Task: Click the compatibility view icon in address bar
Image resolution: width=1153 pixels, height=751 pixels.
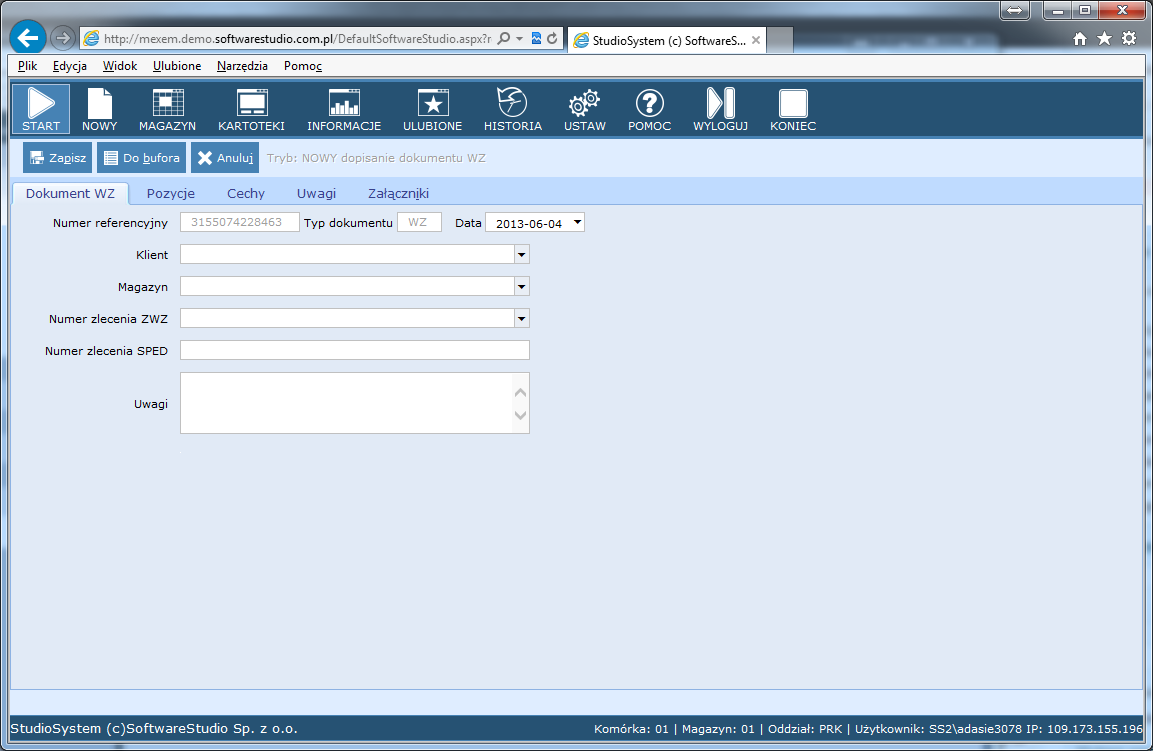Action: click(x=536, y=38)
